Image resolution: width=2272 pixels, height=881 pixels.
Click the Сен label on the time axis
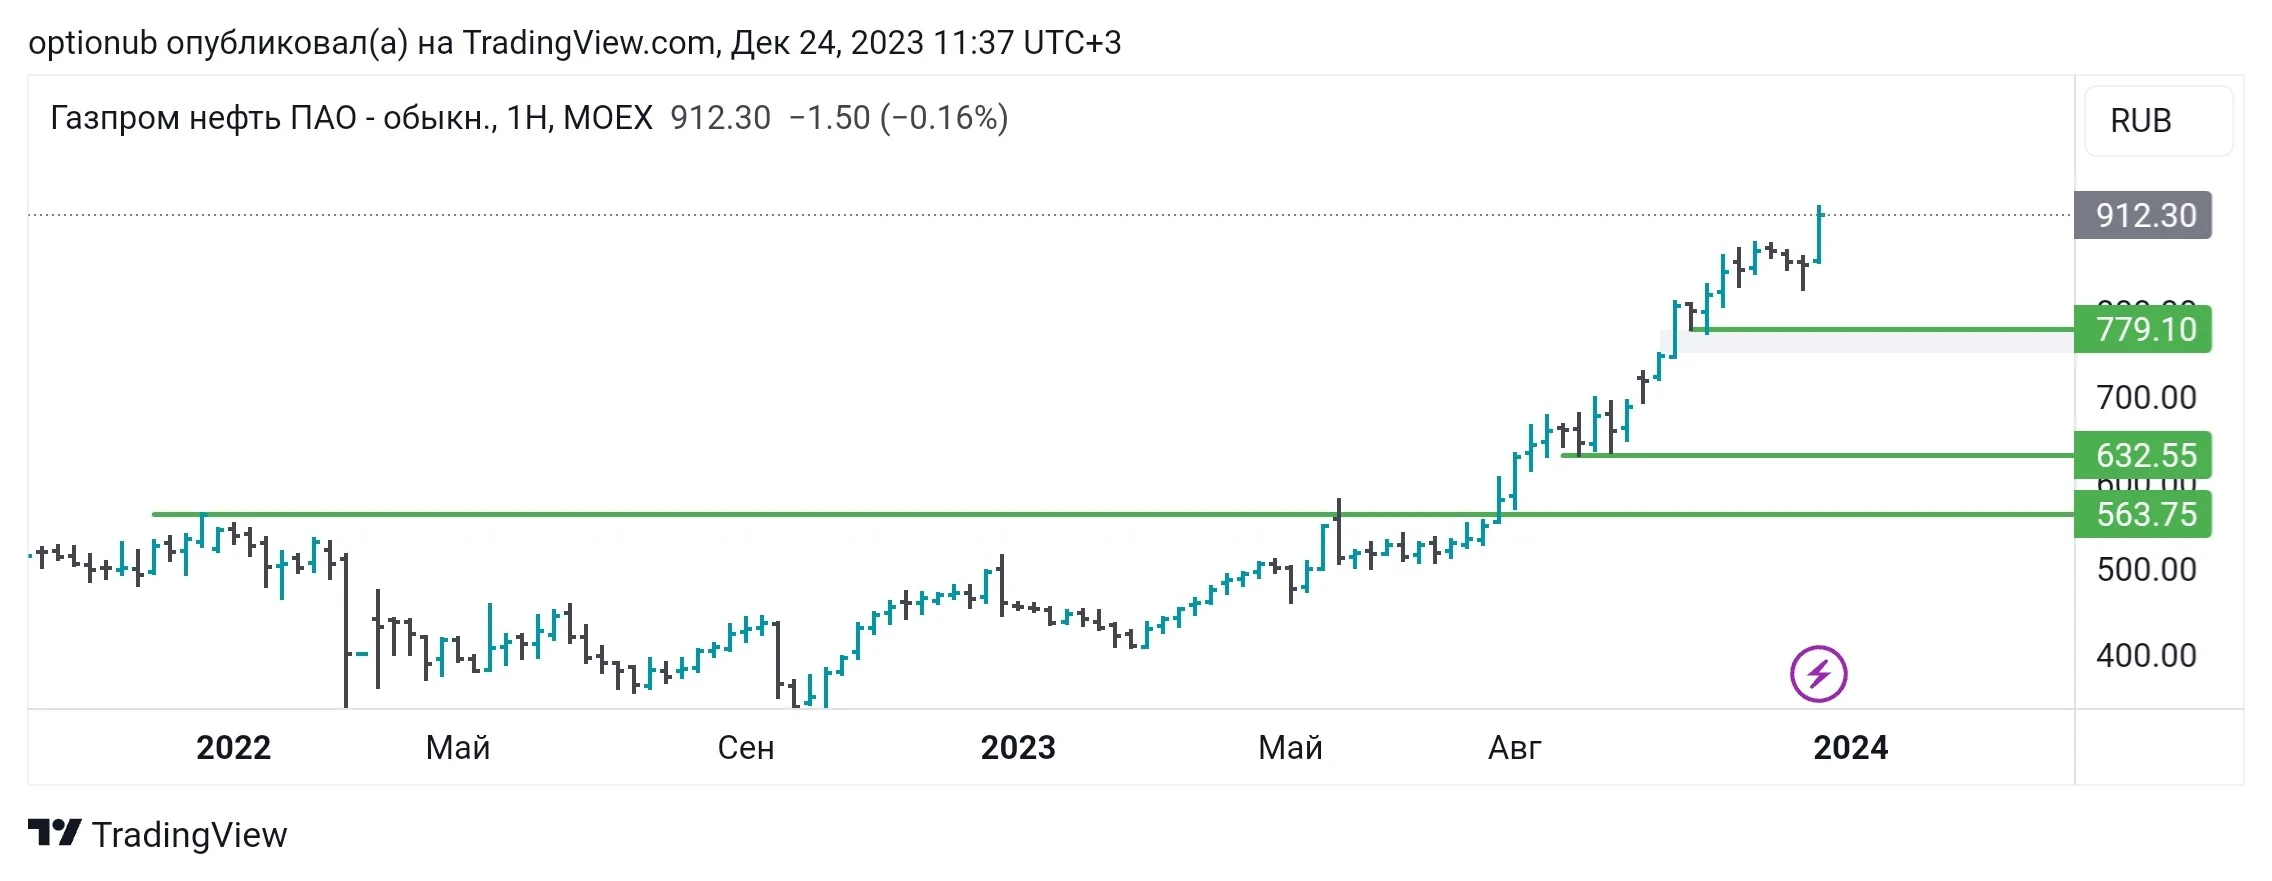coord(746,748)
